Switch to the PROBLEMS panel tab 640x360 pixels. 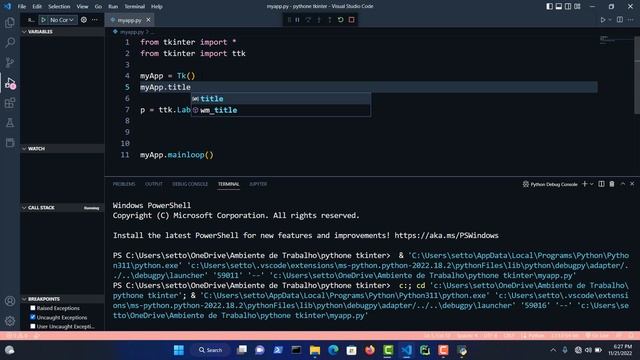(124, 184)
